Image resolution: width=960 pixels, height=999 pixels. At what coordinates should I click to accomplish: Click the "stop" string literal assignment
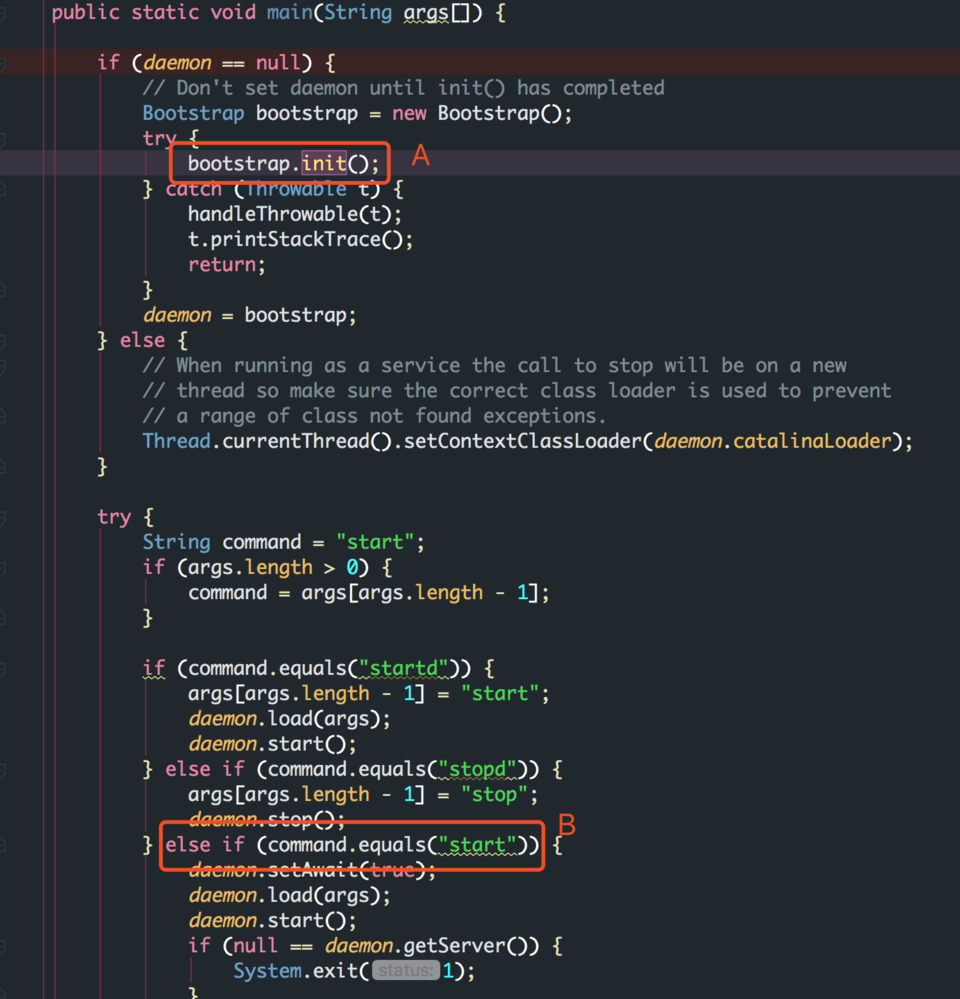point(494,794)
